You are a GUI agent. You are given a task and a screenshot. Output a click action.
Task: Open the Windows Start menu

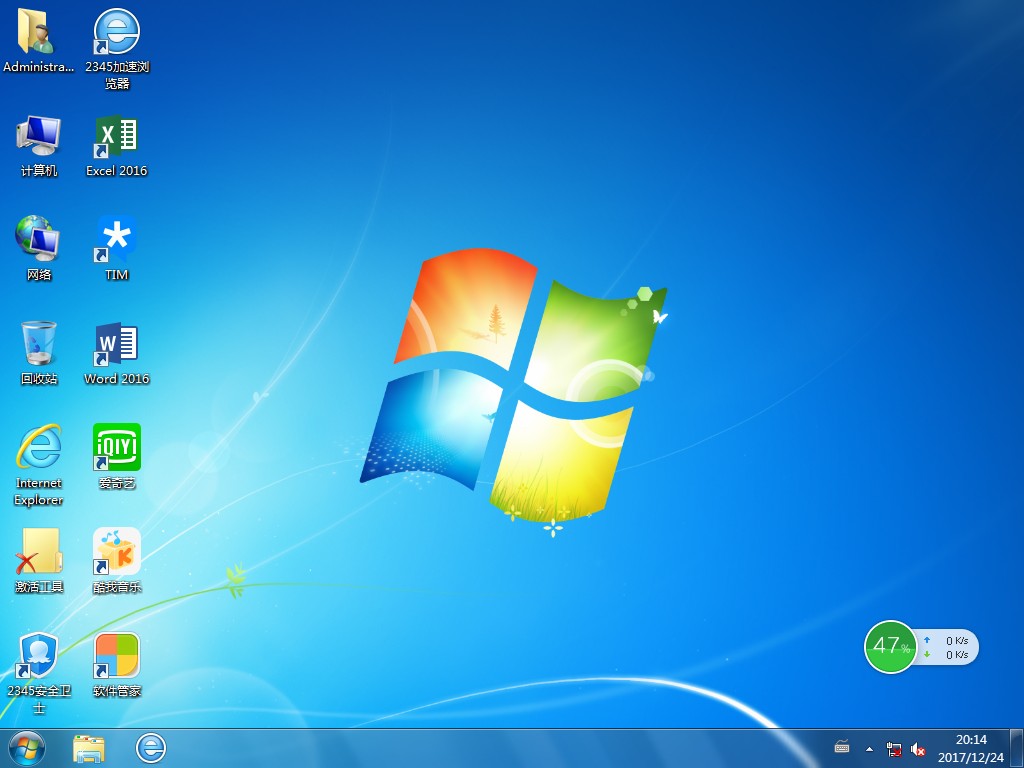coord(27,748)
